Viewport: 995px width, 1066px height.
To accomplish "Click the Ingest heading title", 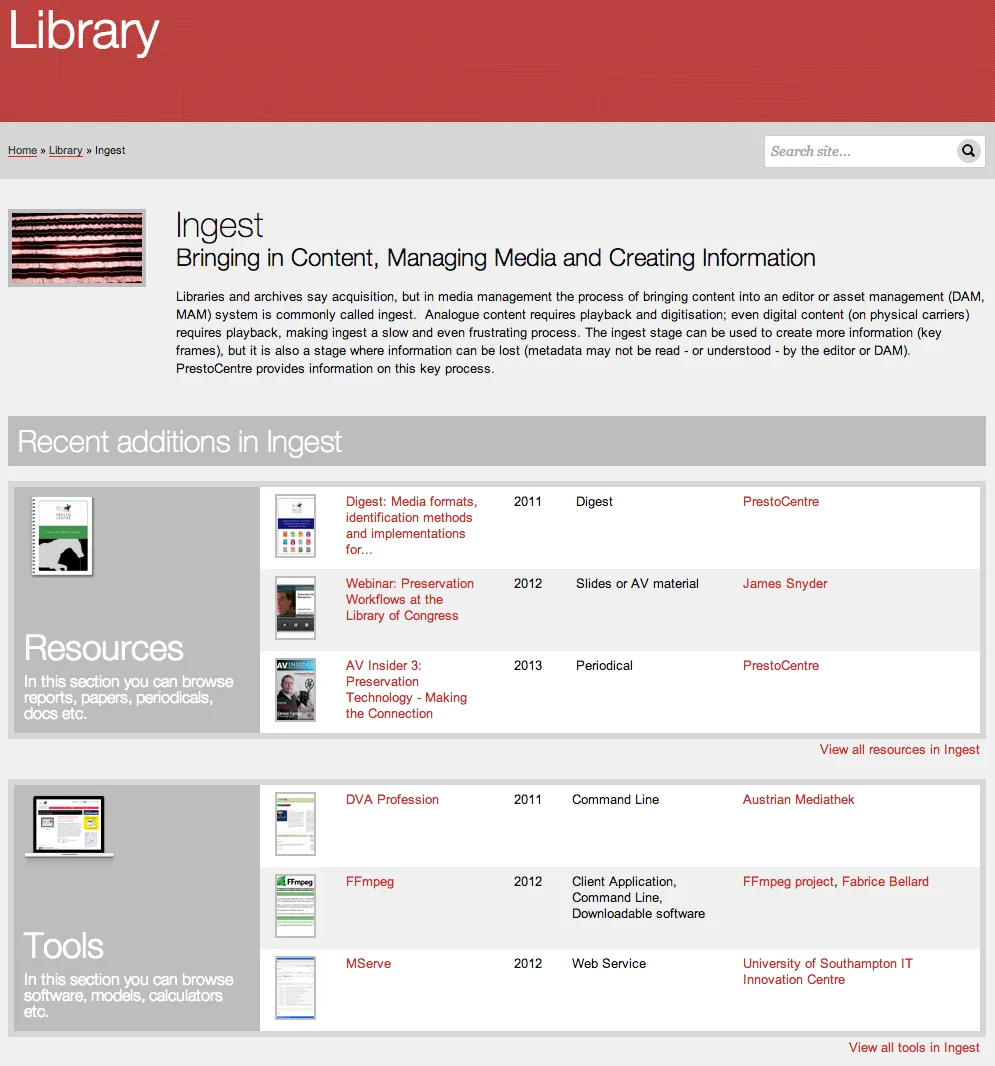I will (x=219, y=226).
